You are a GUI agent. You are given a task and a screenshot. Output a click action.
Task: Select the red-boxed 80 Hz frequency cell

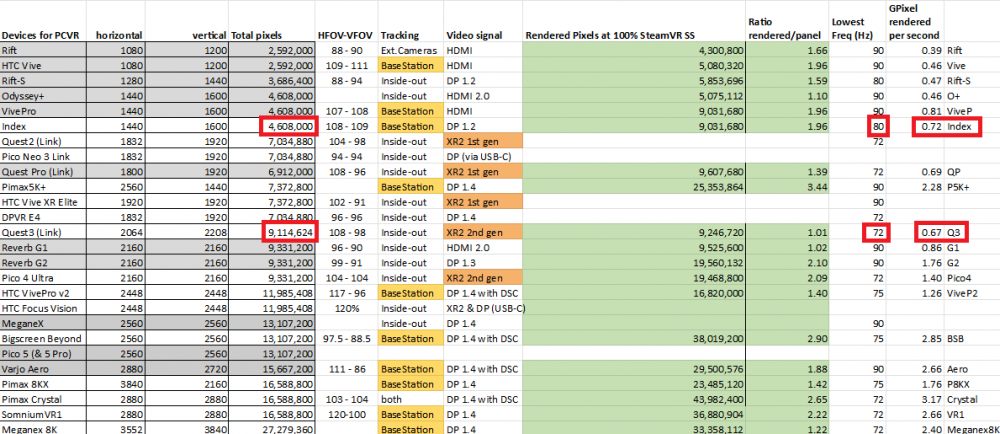(877, 126)
